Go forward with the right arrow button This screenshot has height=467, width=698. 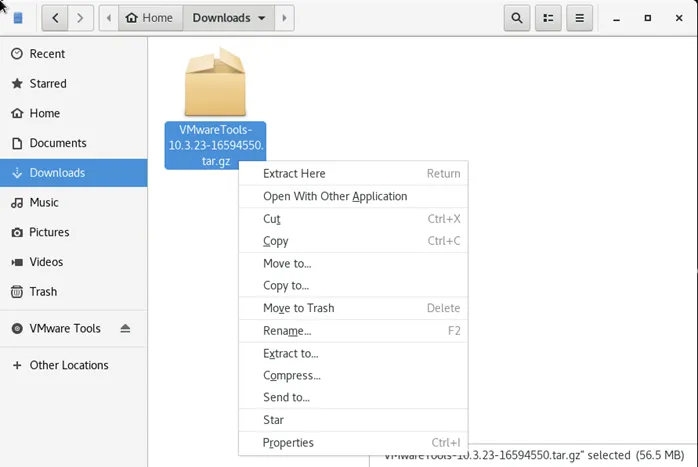click(80, 18)
